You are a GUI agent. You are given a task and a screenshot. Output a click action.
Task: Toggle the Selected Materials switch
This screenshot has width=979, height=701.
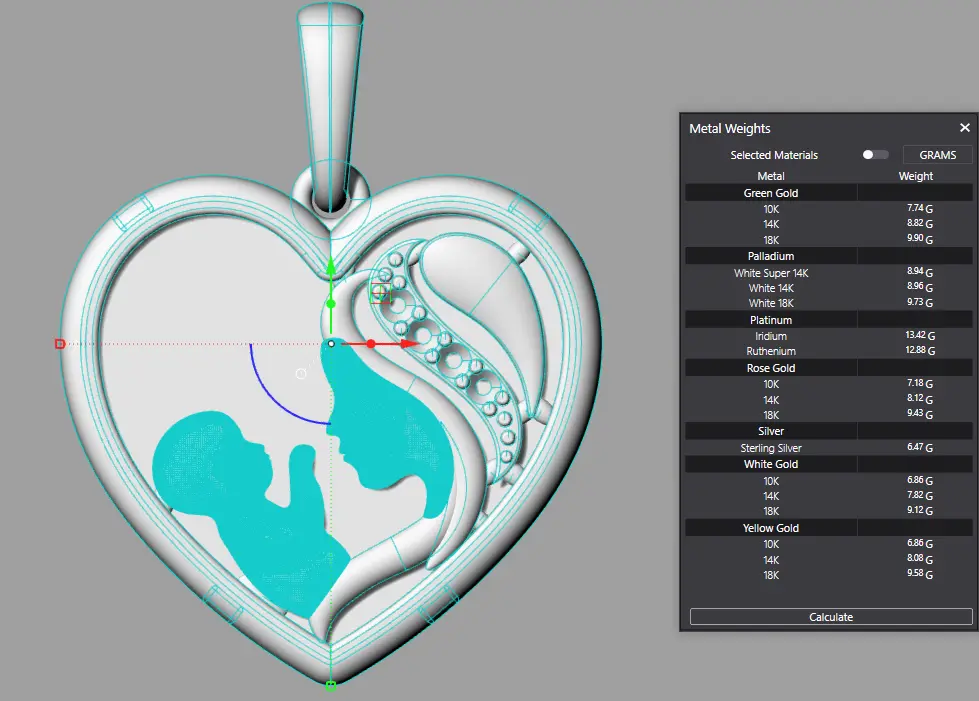(x=875, y=155)
